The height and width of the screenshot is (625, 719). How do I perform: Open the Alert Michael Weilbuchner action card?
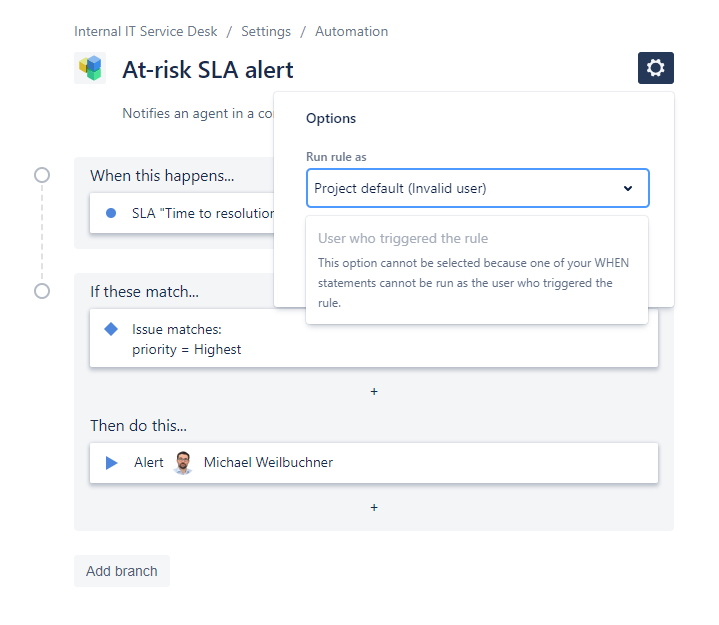click(x=374, y=463)
